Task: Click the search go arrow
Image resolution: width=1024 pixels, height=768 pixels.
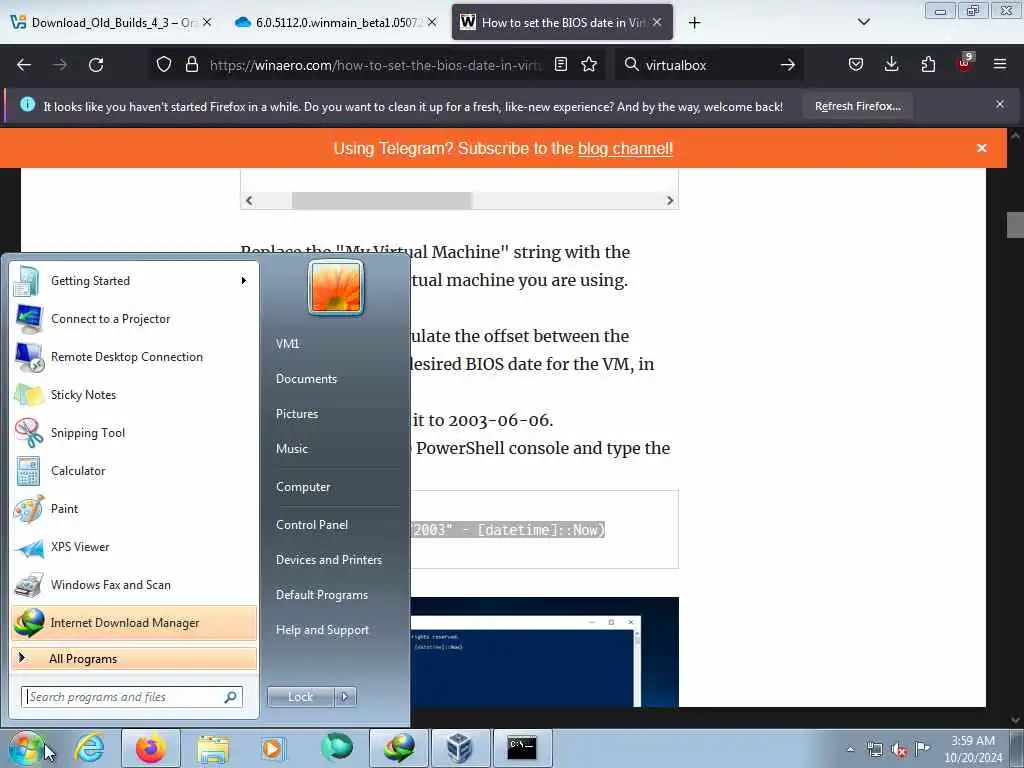Action: coord(788,65)
